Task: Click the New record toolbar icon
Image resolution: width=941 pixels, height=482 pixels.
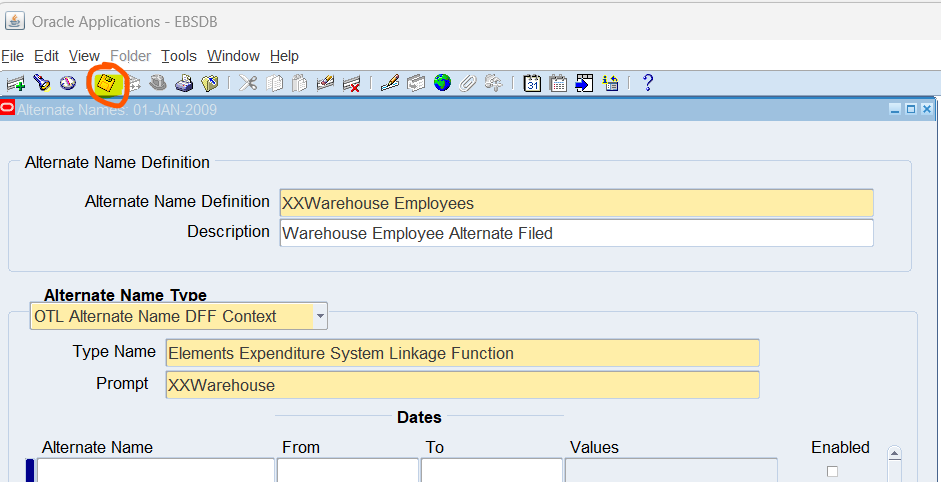Action: [x=15, y=83]
